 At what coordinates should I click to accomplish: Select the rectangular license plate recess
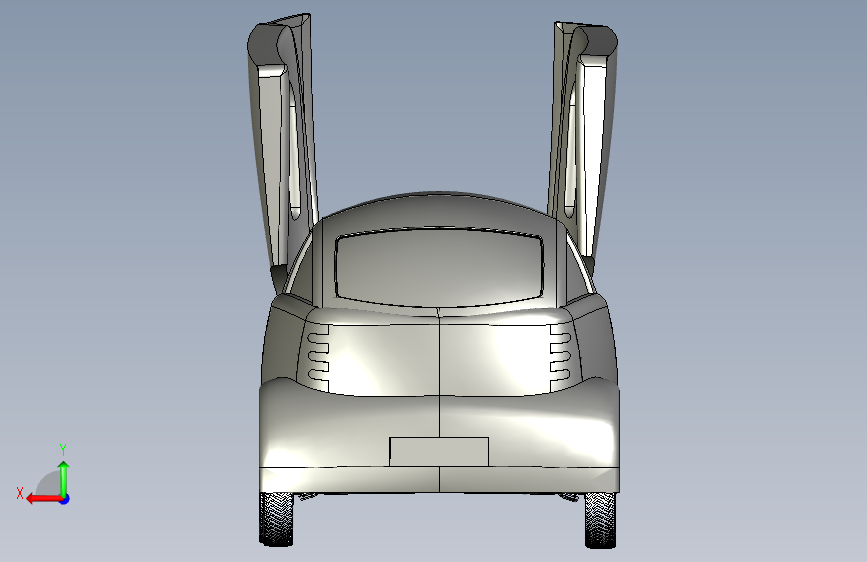[x=439, y=451]
